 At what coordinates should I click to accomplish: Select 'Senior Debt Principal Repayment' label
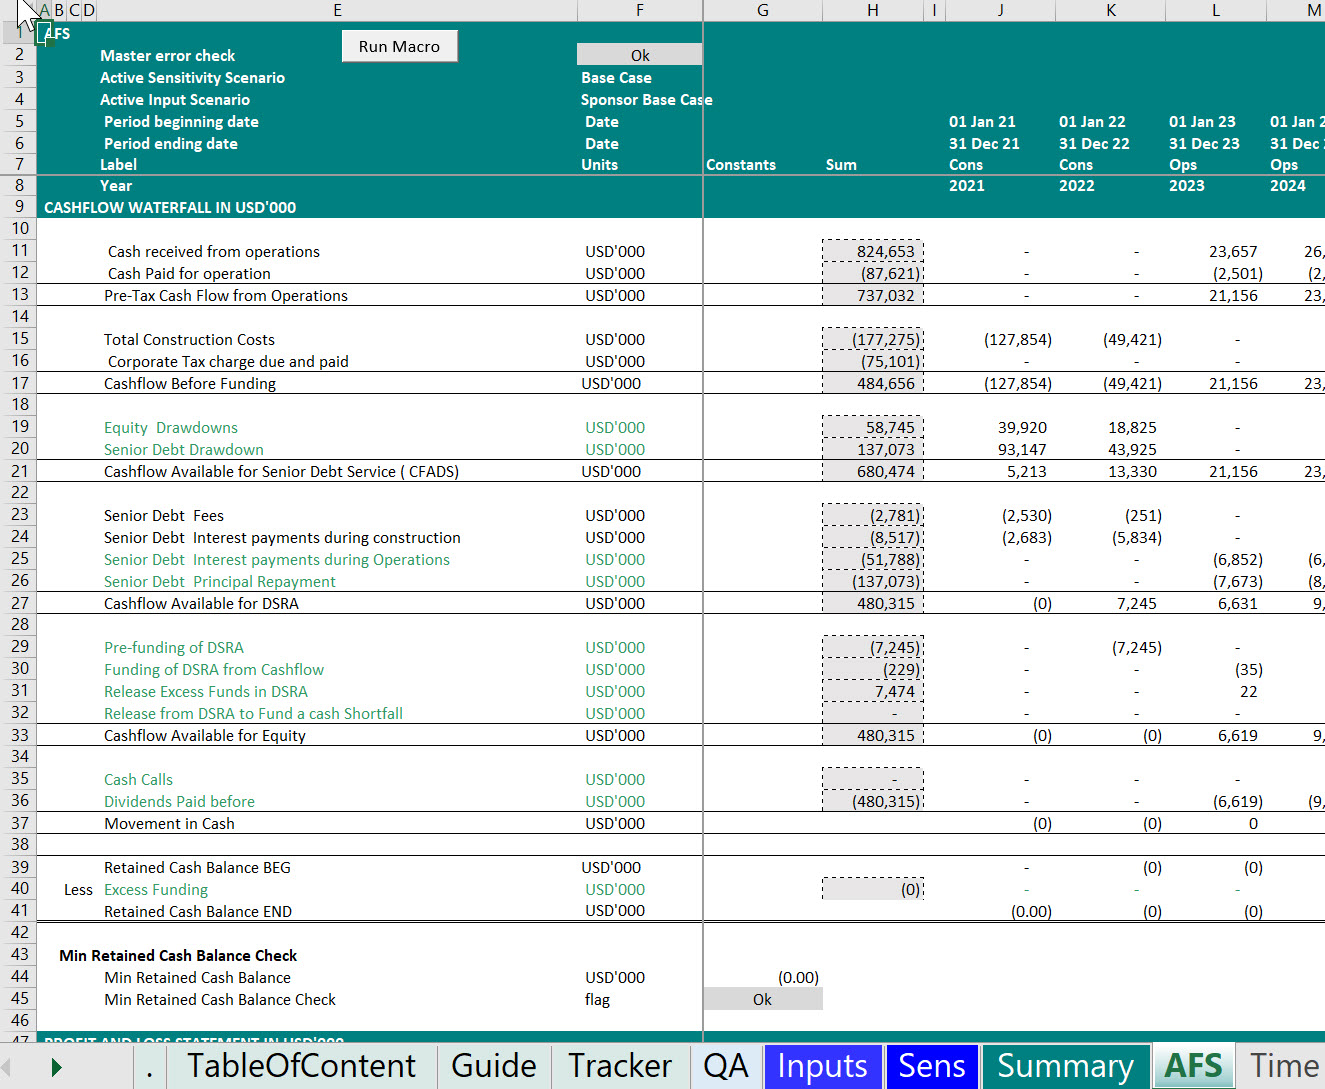coord(220,581)
